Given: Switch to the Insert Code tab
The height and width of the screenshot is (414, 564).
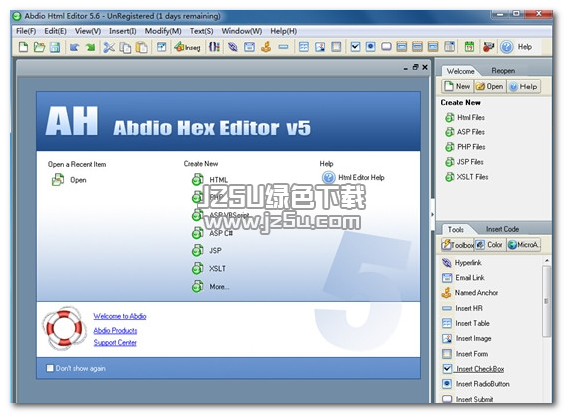Looking at the screenshot, I should (502, 229).
